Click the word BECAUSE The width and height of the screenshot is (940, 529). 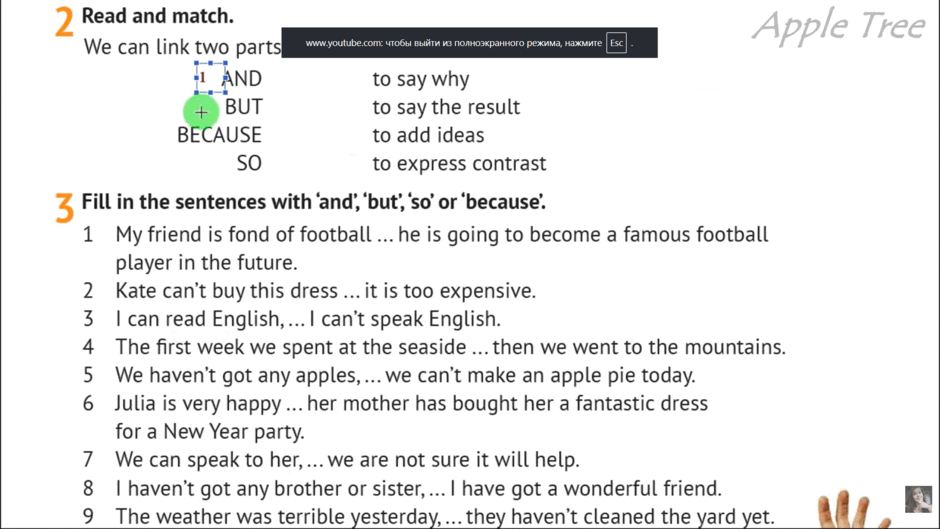click(219, 135)
